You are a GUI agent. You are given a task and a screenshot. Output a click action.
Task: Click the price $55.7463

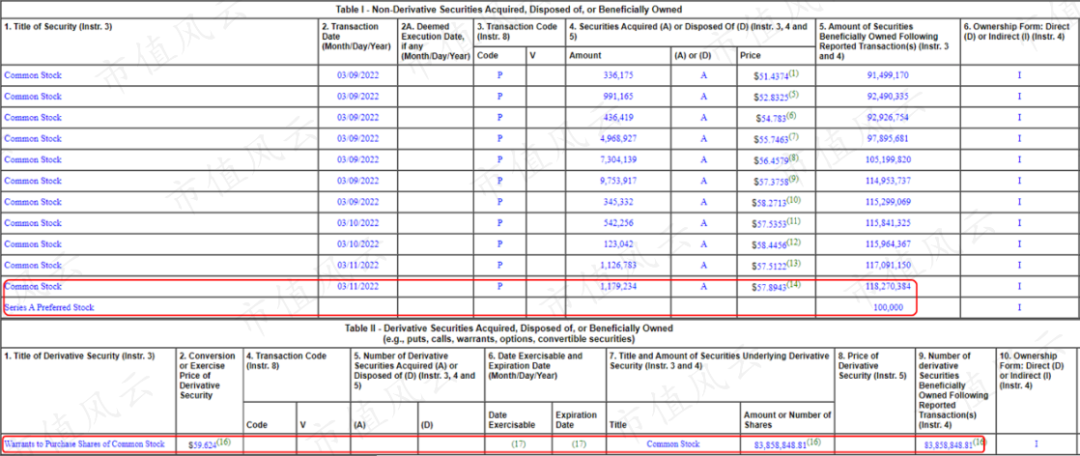click(771, 140)
